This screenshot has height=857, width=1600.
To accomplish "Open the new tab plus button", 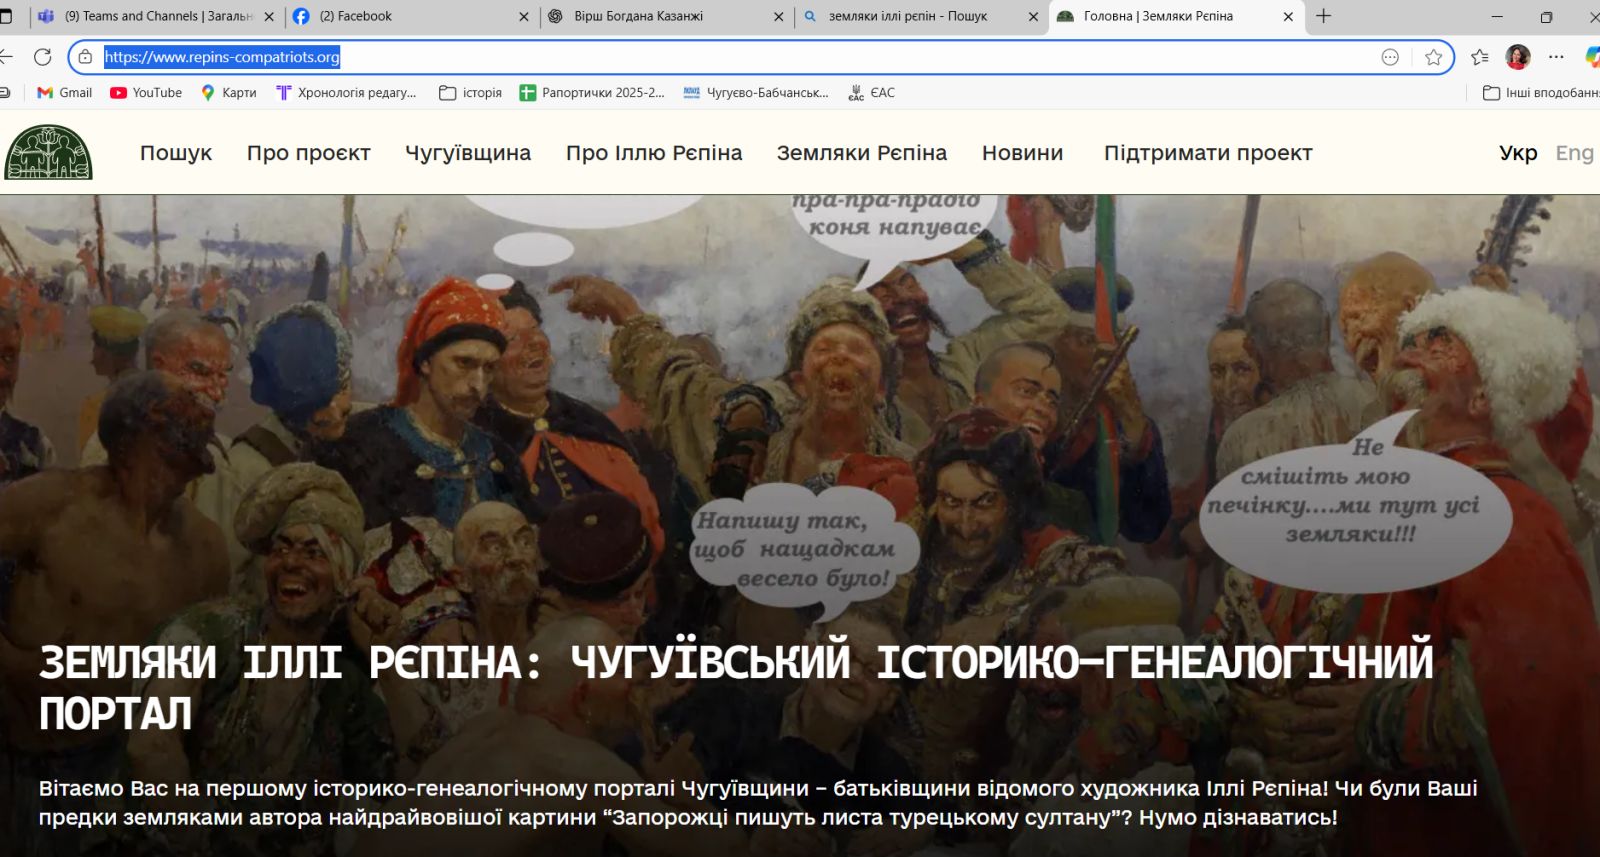I will [x=1324, y=16].
